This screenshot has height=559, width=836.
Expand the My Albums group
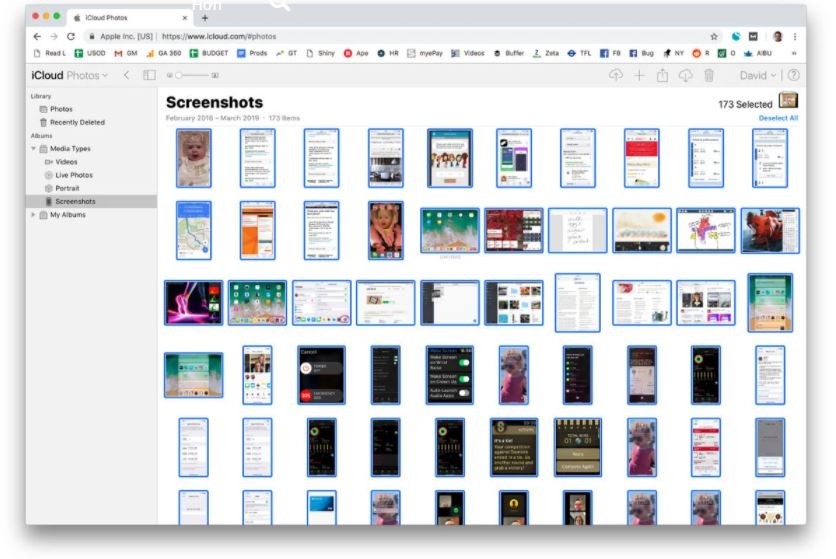point(33,214)
